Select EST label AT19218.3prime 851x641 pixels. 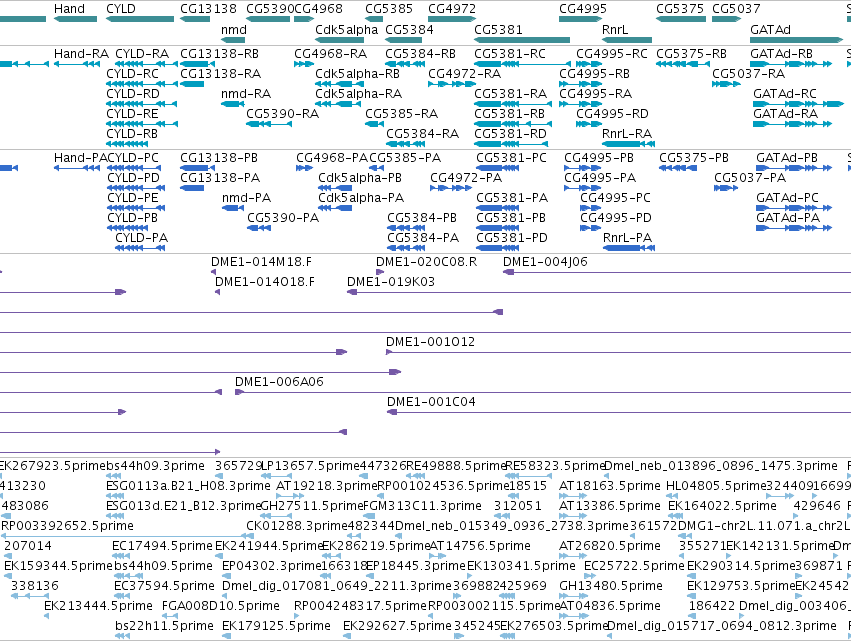(x=326, y=486)
